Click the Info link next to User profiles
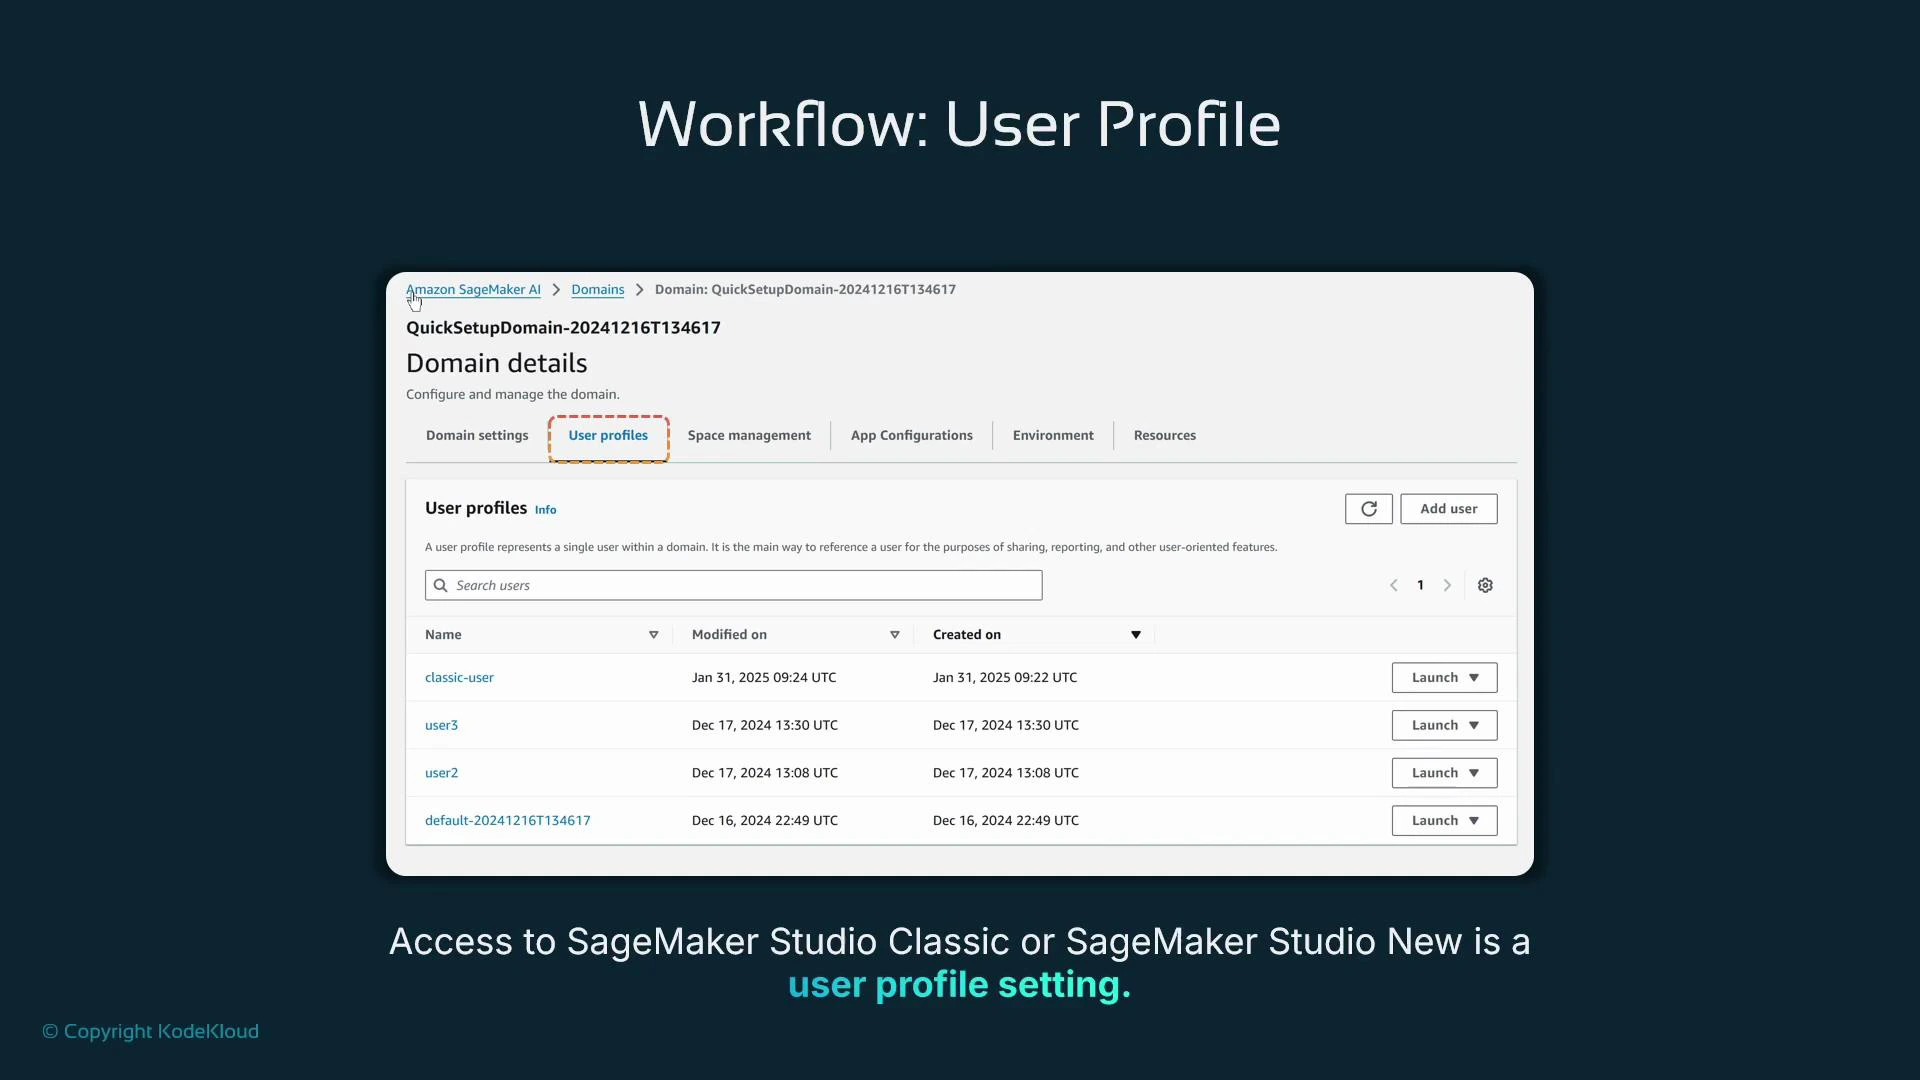1920x1080 pixels. tap(546, 509)
